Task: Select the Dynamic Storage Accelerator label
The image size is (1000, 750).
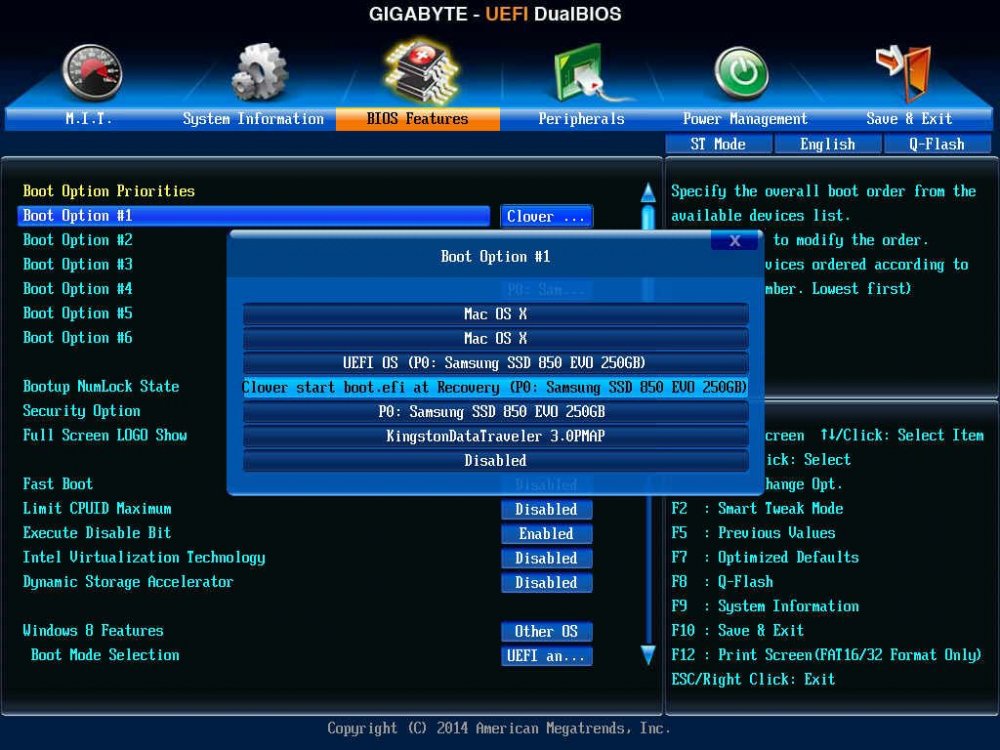Action: point(128,582)
